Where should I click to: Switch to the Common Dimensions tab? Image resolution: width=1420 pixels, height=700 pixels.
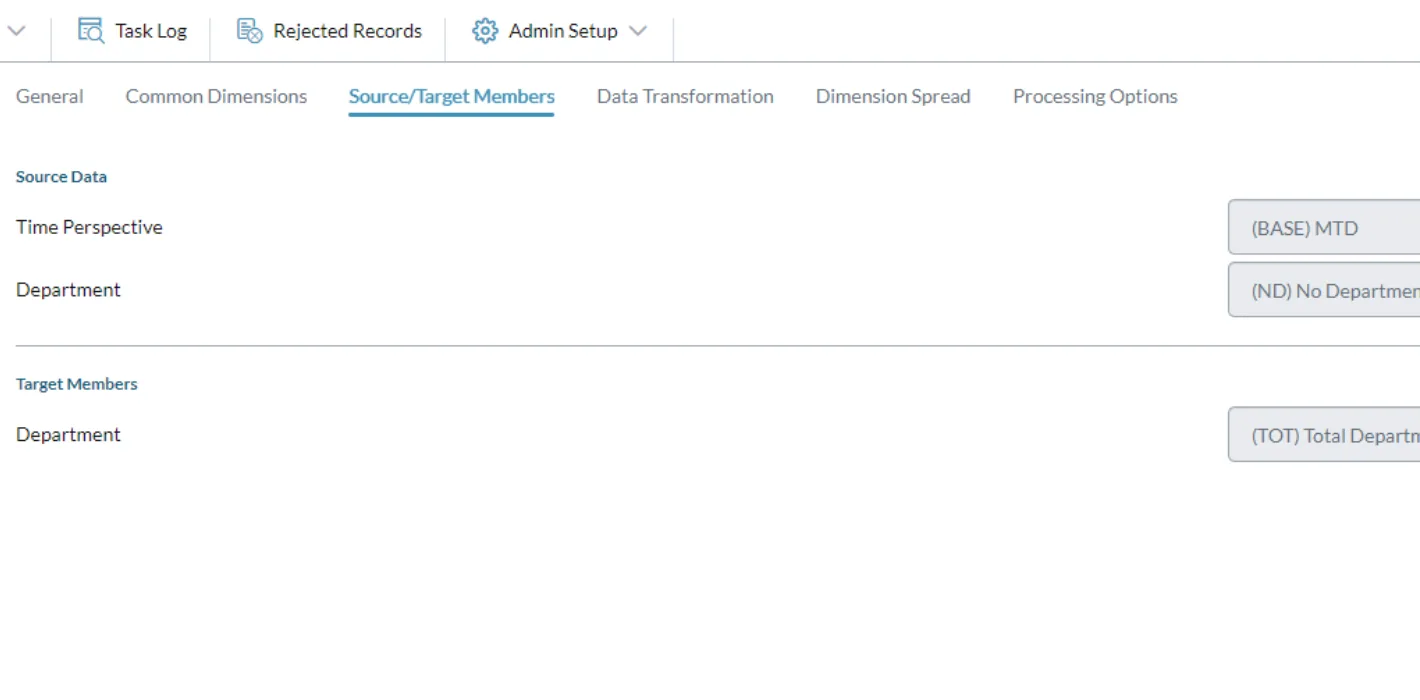coord(216,96)
